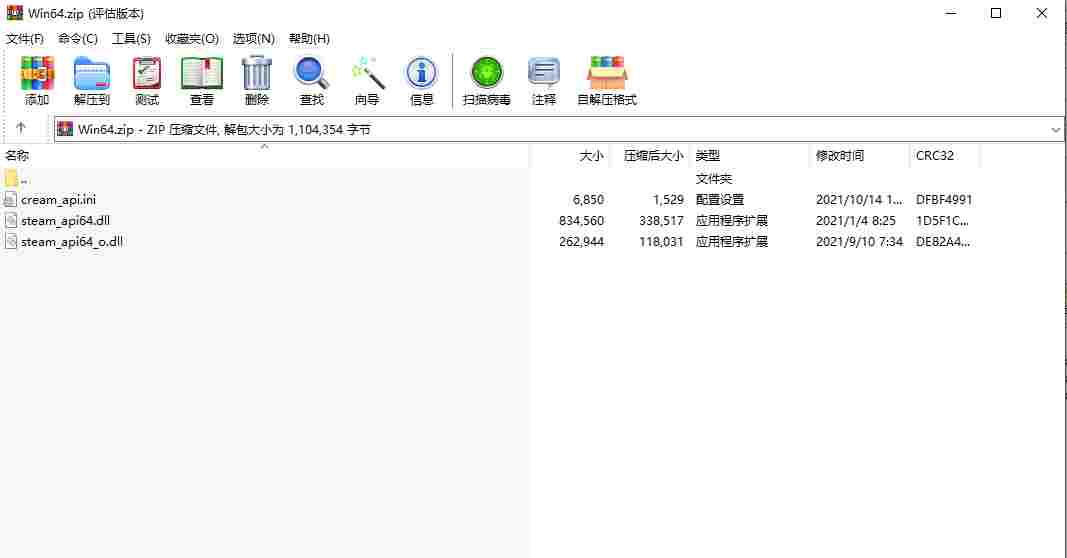
Task: Expand the address bar dropdown arrow
Action: 1055,129
